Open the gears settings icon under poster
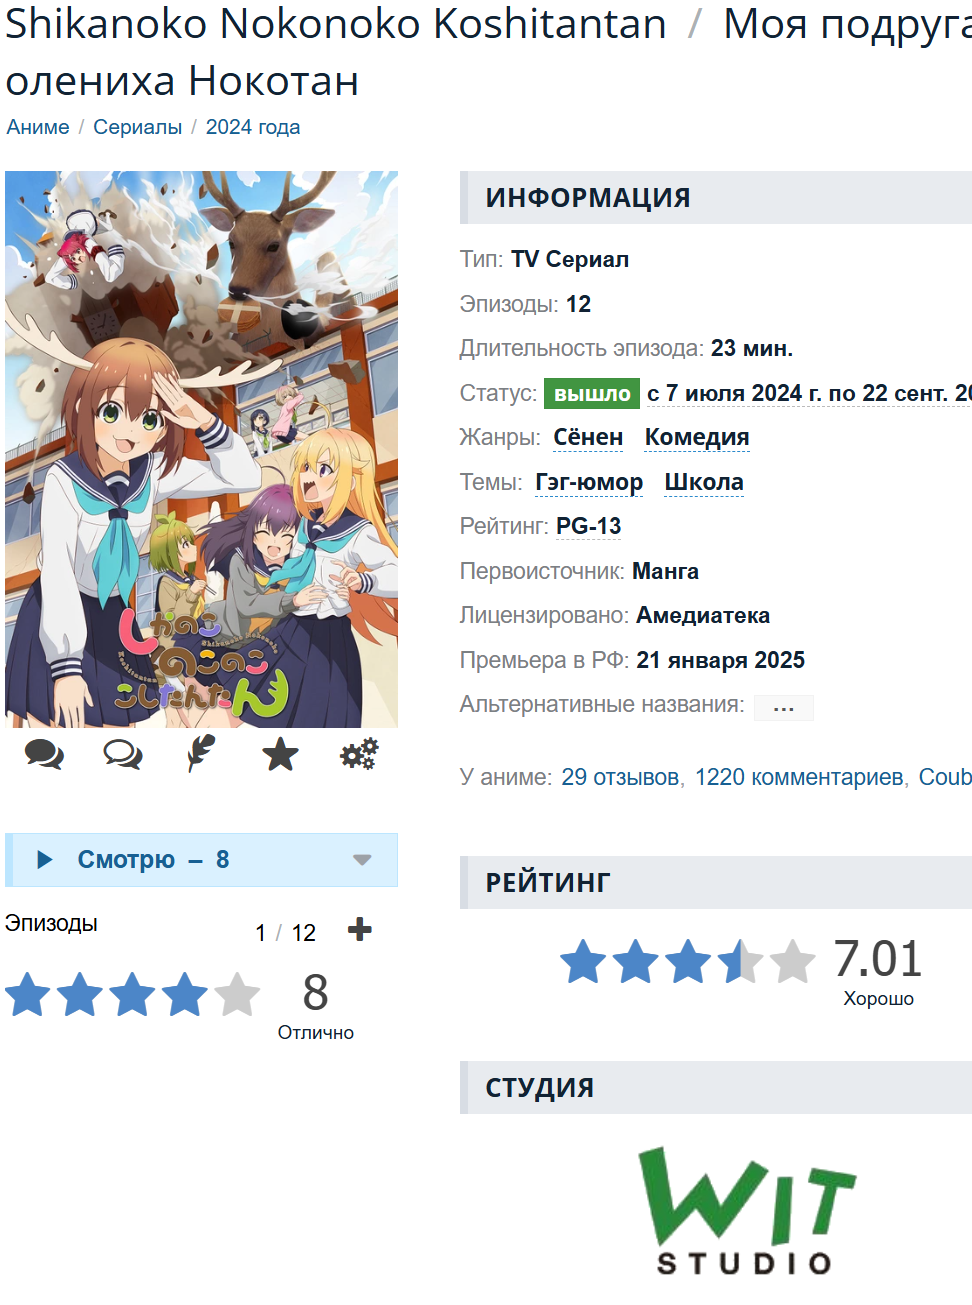The image size is (972, 1305). (x=359, y=754)
